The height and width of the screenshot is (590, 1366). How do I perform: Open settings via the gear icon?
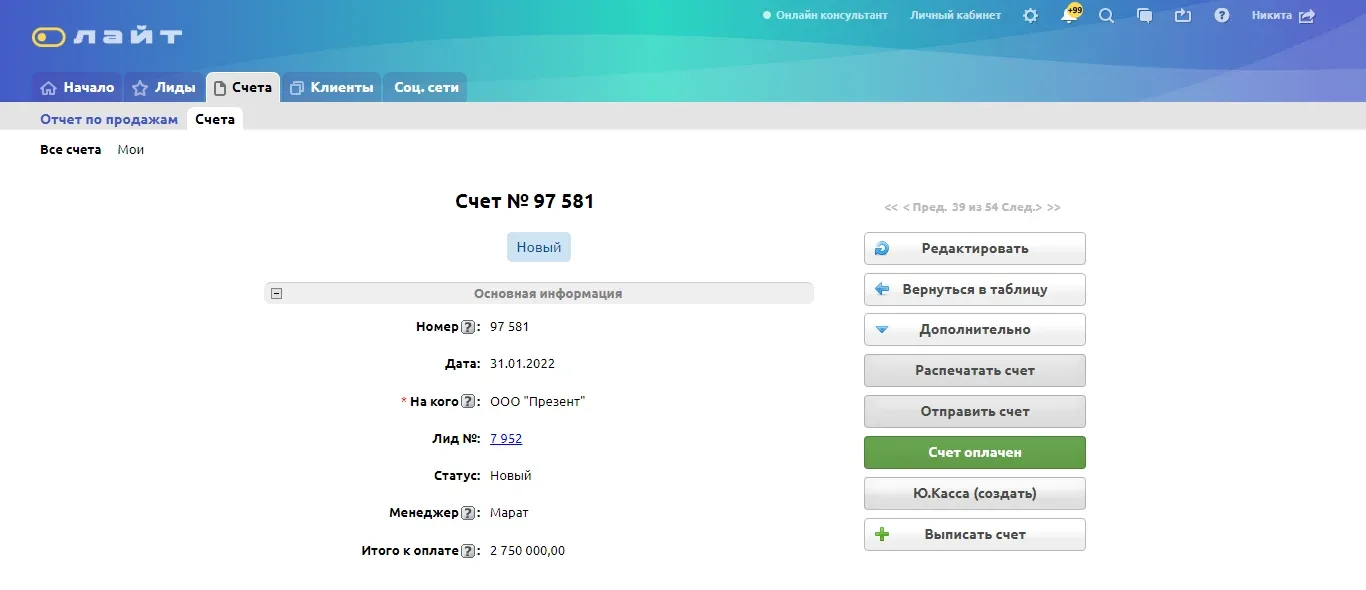pos(1030,16)
